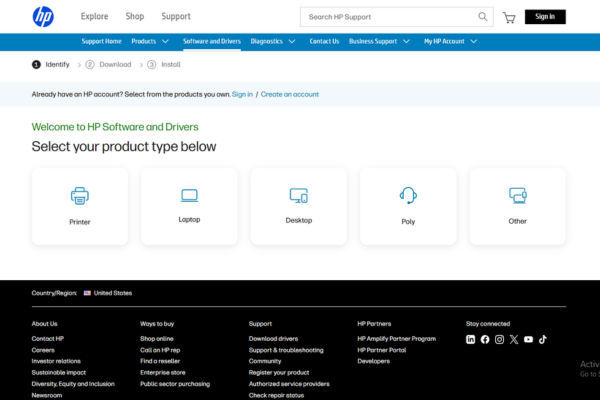The width and height of the screenshot is (600, 400).
Task: Switch to Software and Drivers tab
Action: tap(212, 41)
